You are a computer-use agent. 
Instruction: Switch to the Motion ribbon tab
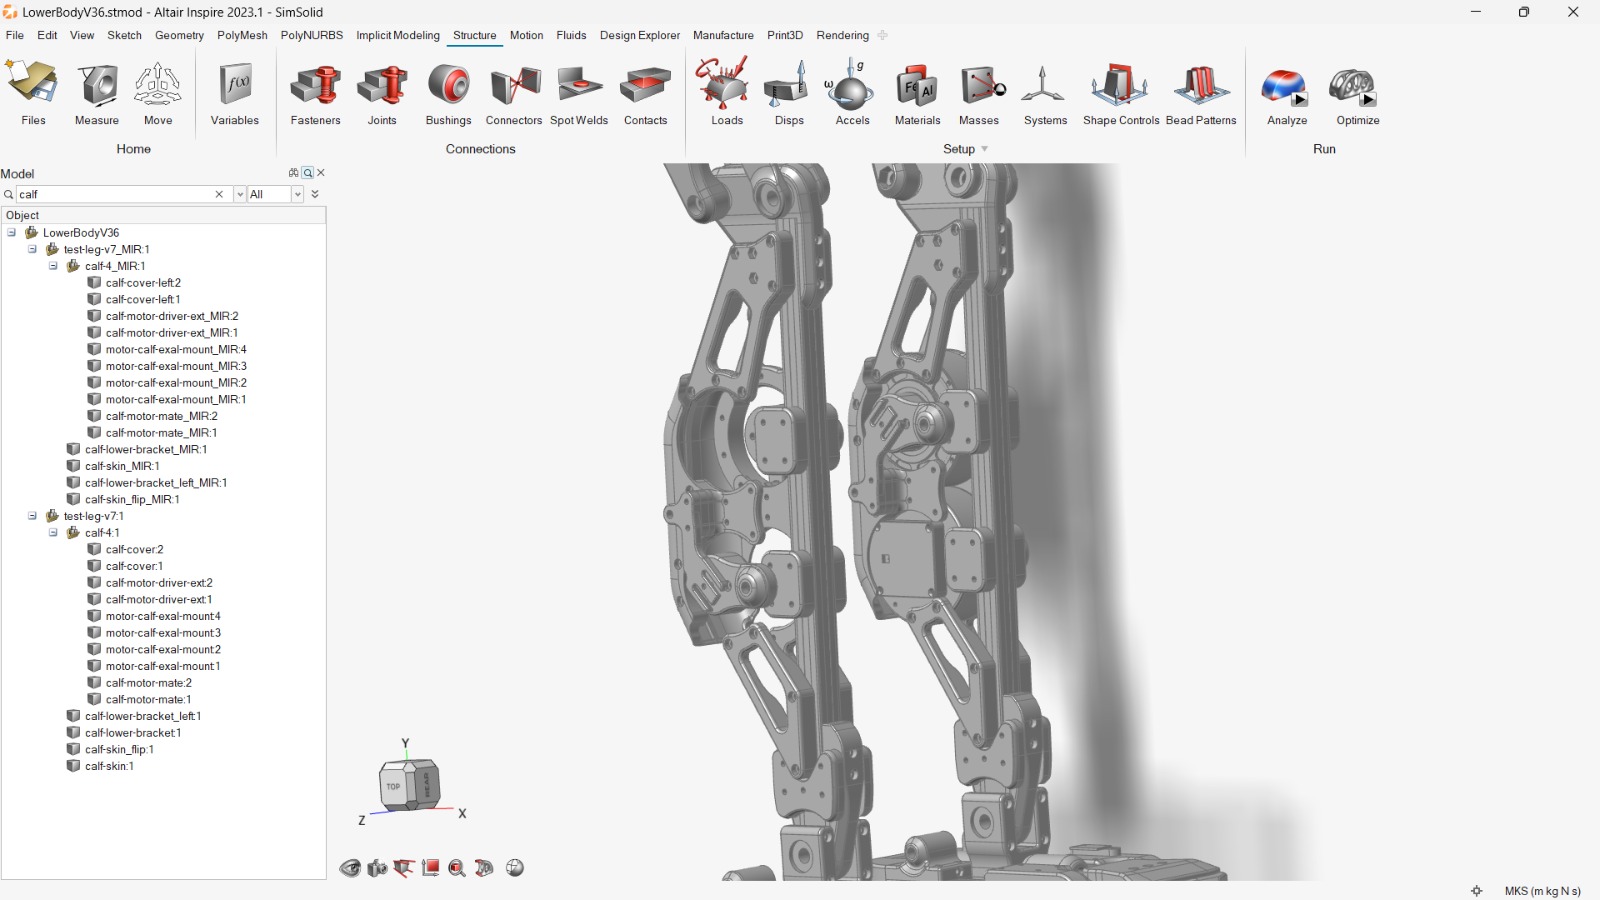click(x=526, y=35)
